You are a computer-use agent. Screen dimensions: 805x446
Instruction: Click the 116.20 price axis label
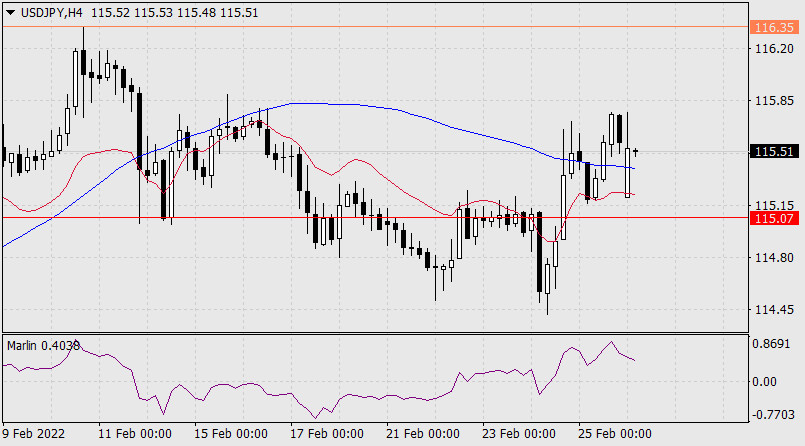tap(774, 49)
